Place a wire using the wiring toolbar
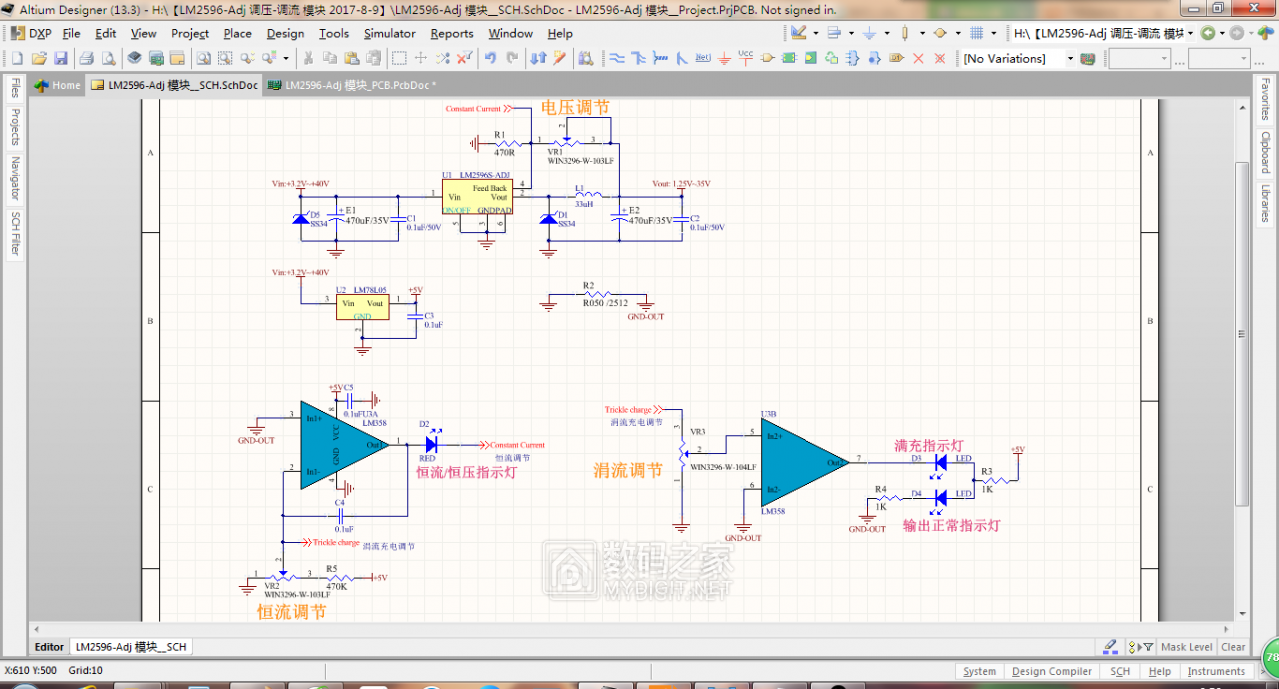The height and width of the screenshot is (689, 1279). [x=617, y=59]
